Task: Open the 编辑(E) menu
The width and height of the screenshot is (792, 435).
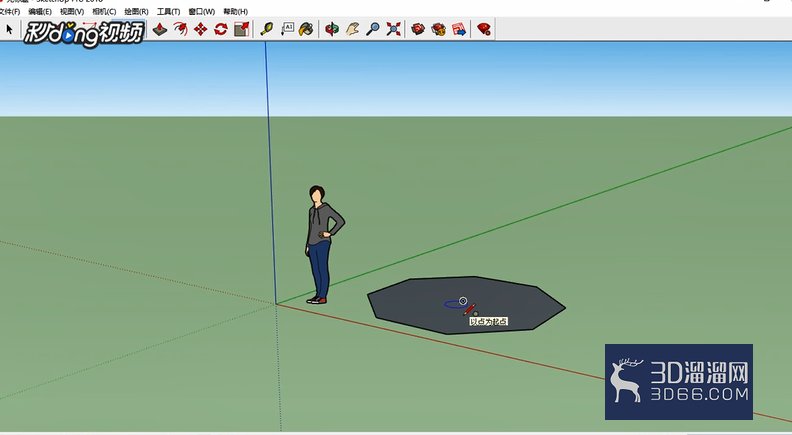Action: tap(40, 11)
